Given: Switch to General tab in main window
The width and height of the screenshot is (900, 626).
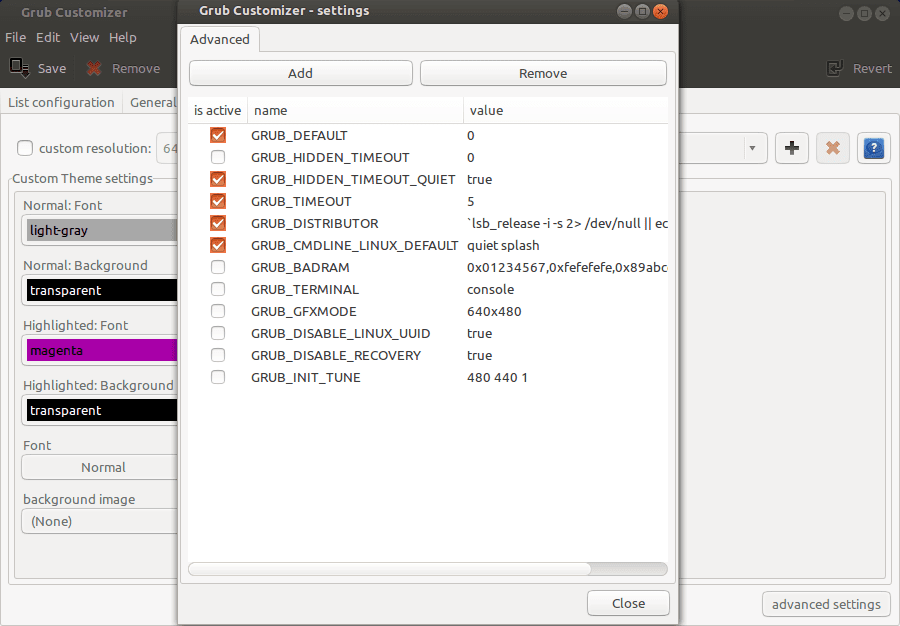Looking at the screenshot, I should 152,103.
